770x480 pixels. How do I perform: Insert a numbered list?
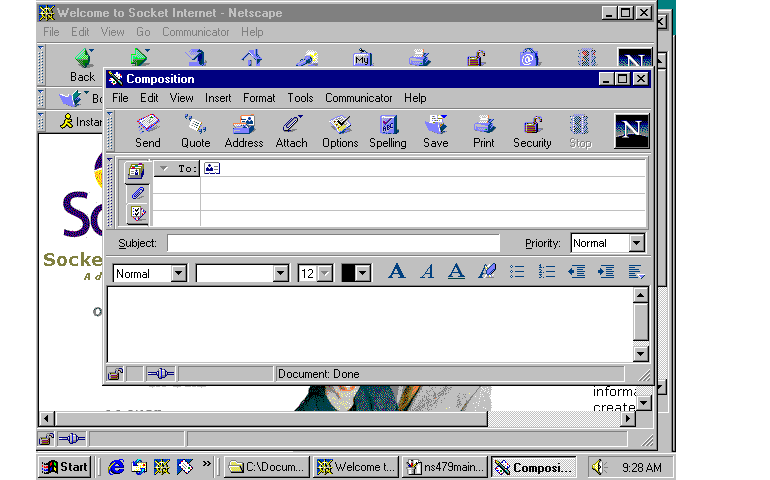pos(547,272)
